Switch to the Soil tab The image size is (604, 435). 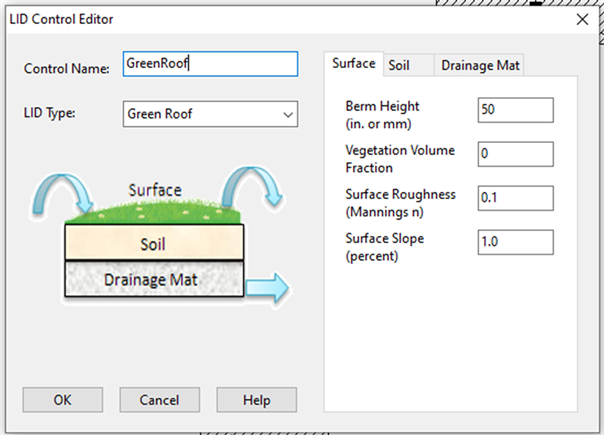click(x=399, y=65)
